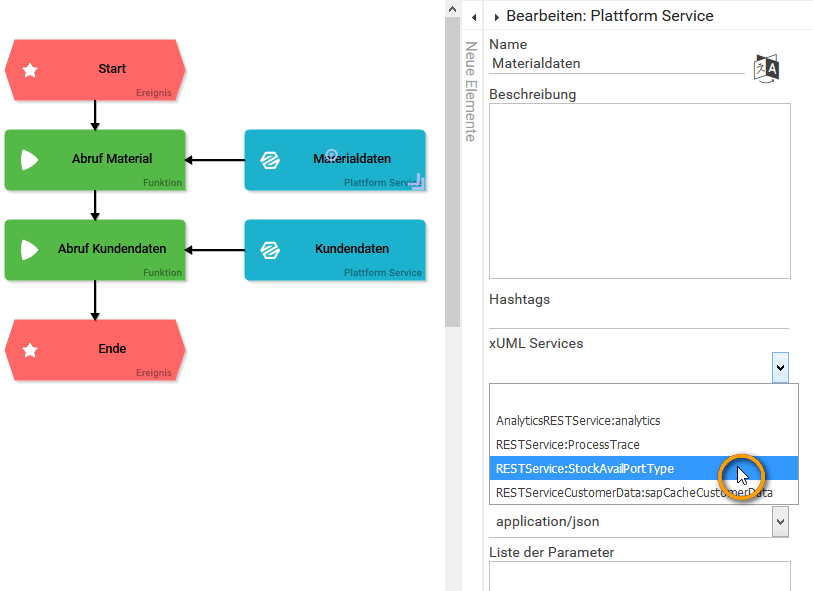Click inside the Beschreibung text area
This screenshot has width=813, height=591.
[x=640, y=190]
